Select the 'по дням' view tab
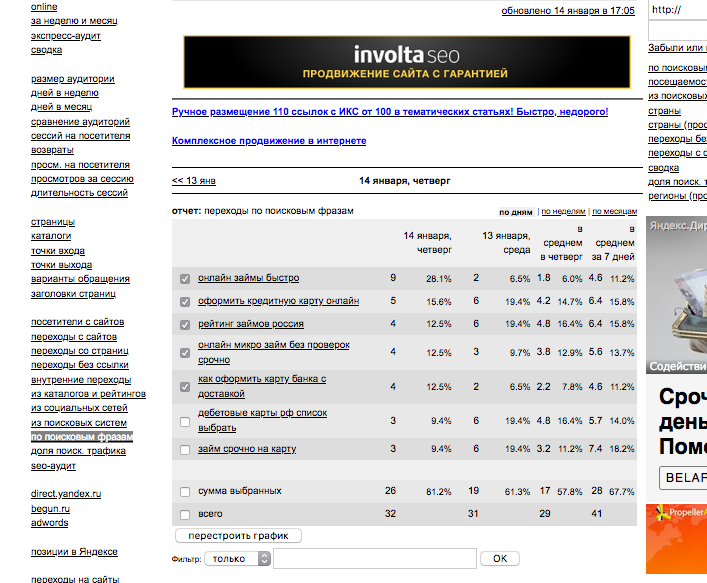This screenshot has height=583, width=707. pos(516,212)
